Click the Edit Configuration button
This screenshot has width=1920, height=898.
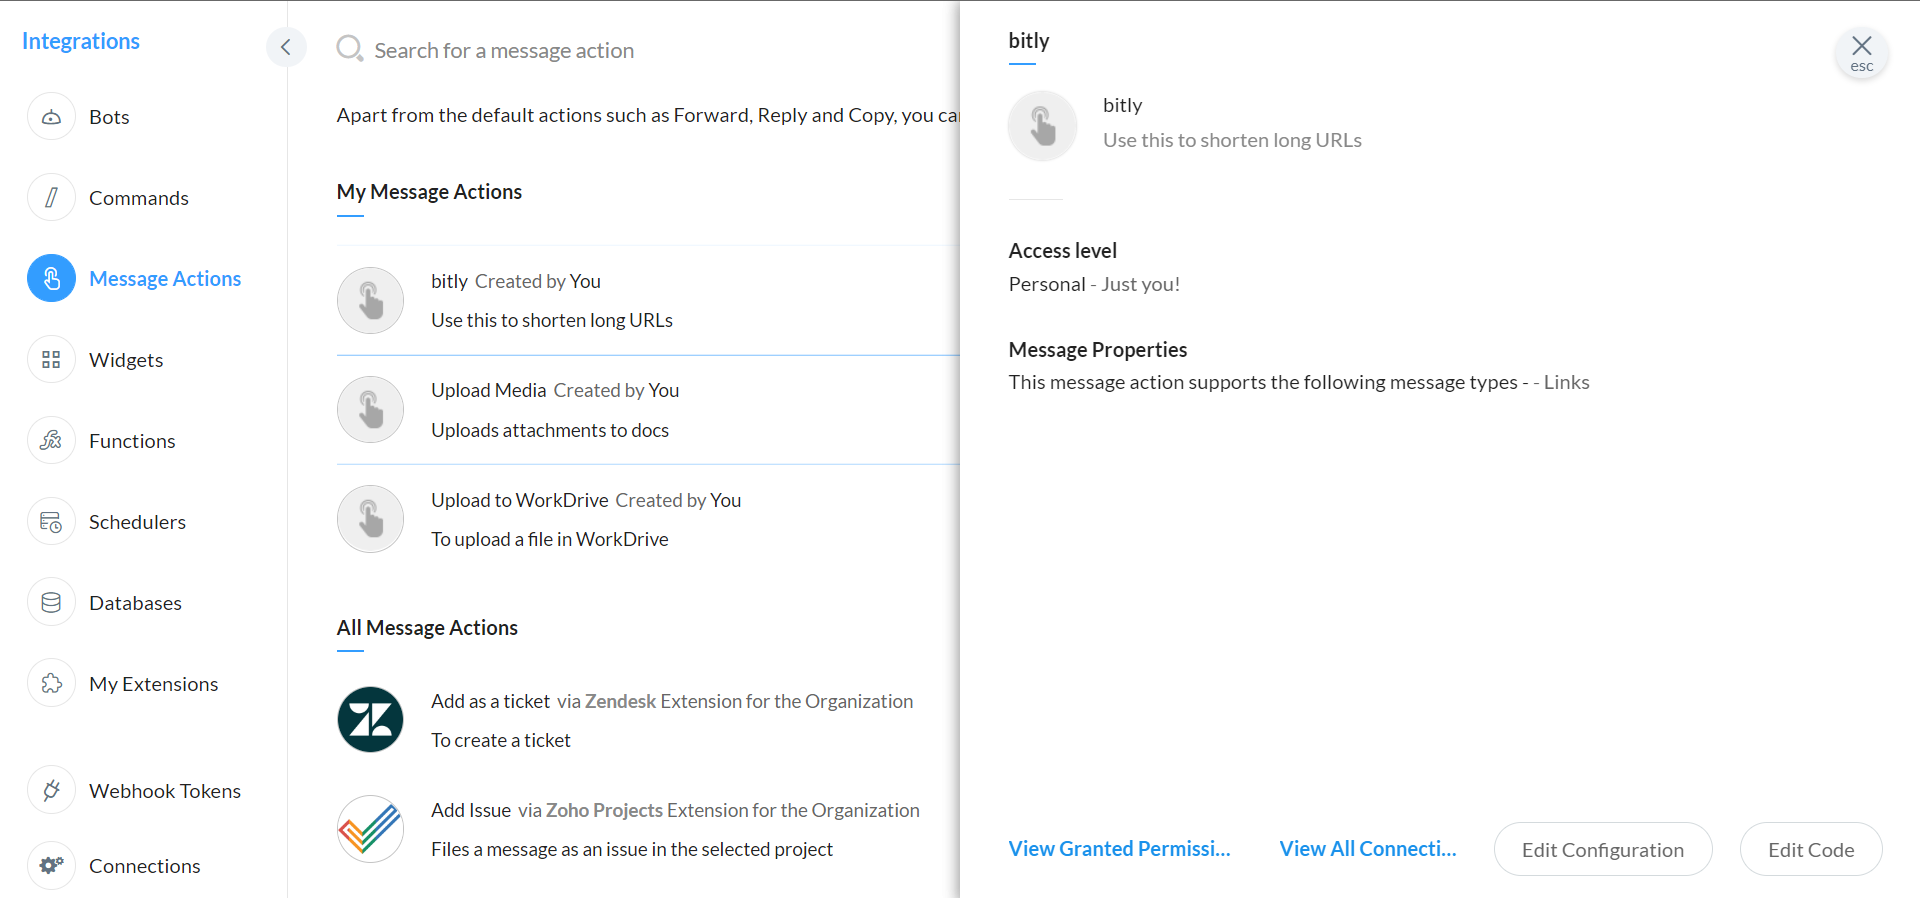tap(1603, 850)
